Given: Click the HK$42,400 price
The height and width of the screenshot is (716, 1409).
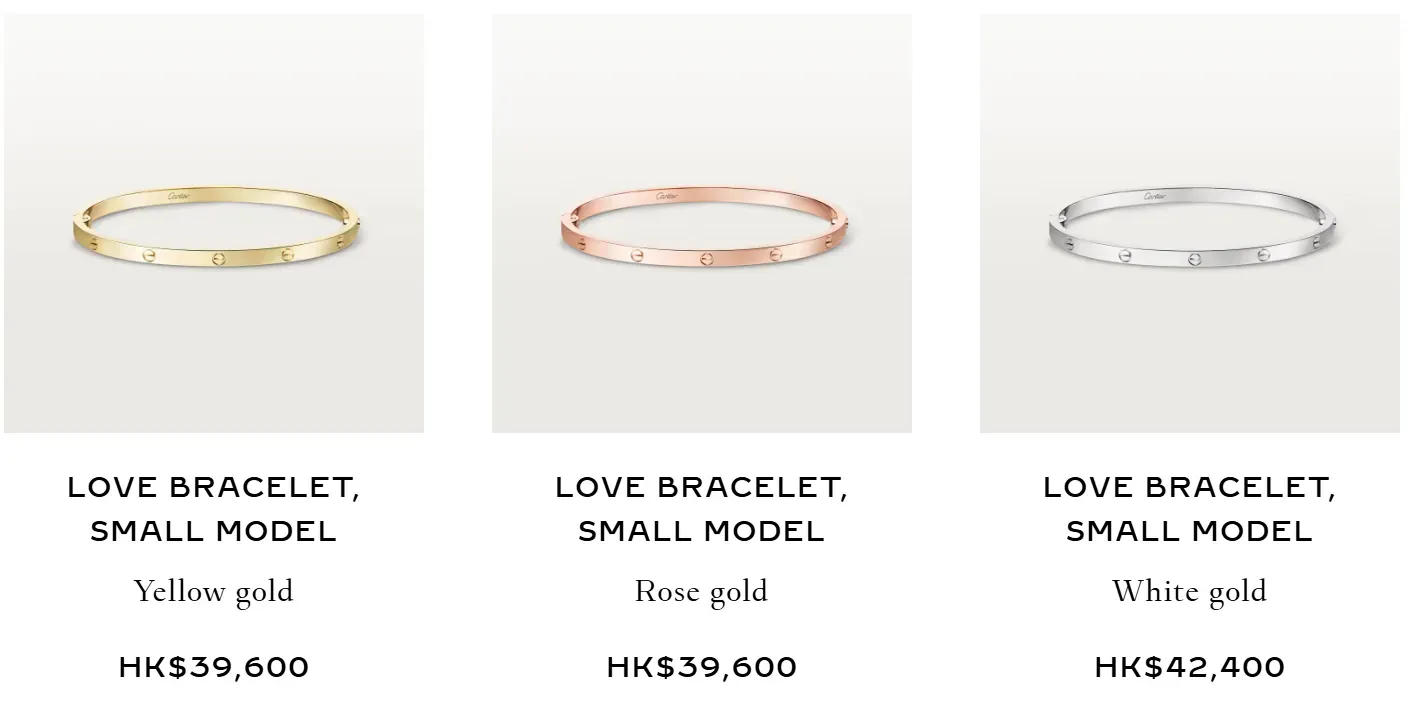Looking at the screenshot, I should (x=1190, y=667).
